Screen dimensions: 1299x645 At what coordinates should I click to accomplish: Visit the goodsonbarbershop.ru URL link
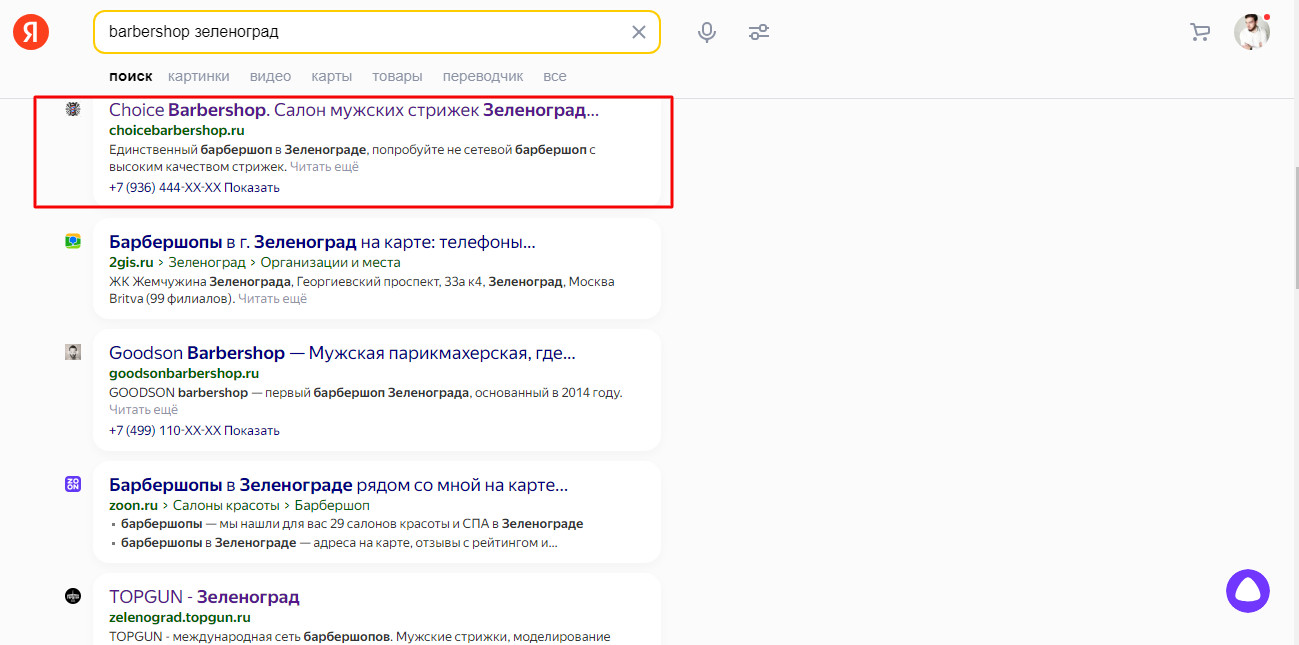[184, 373]
